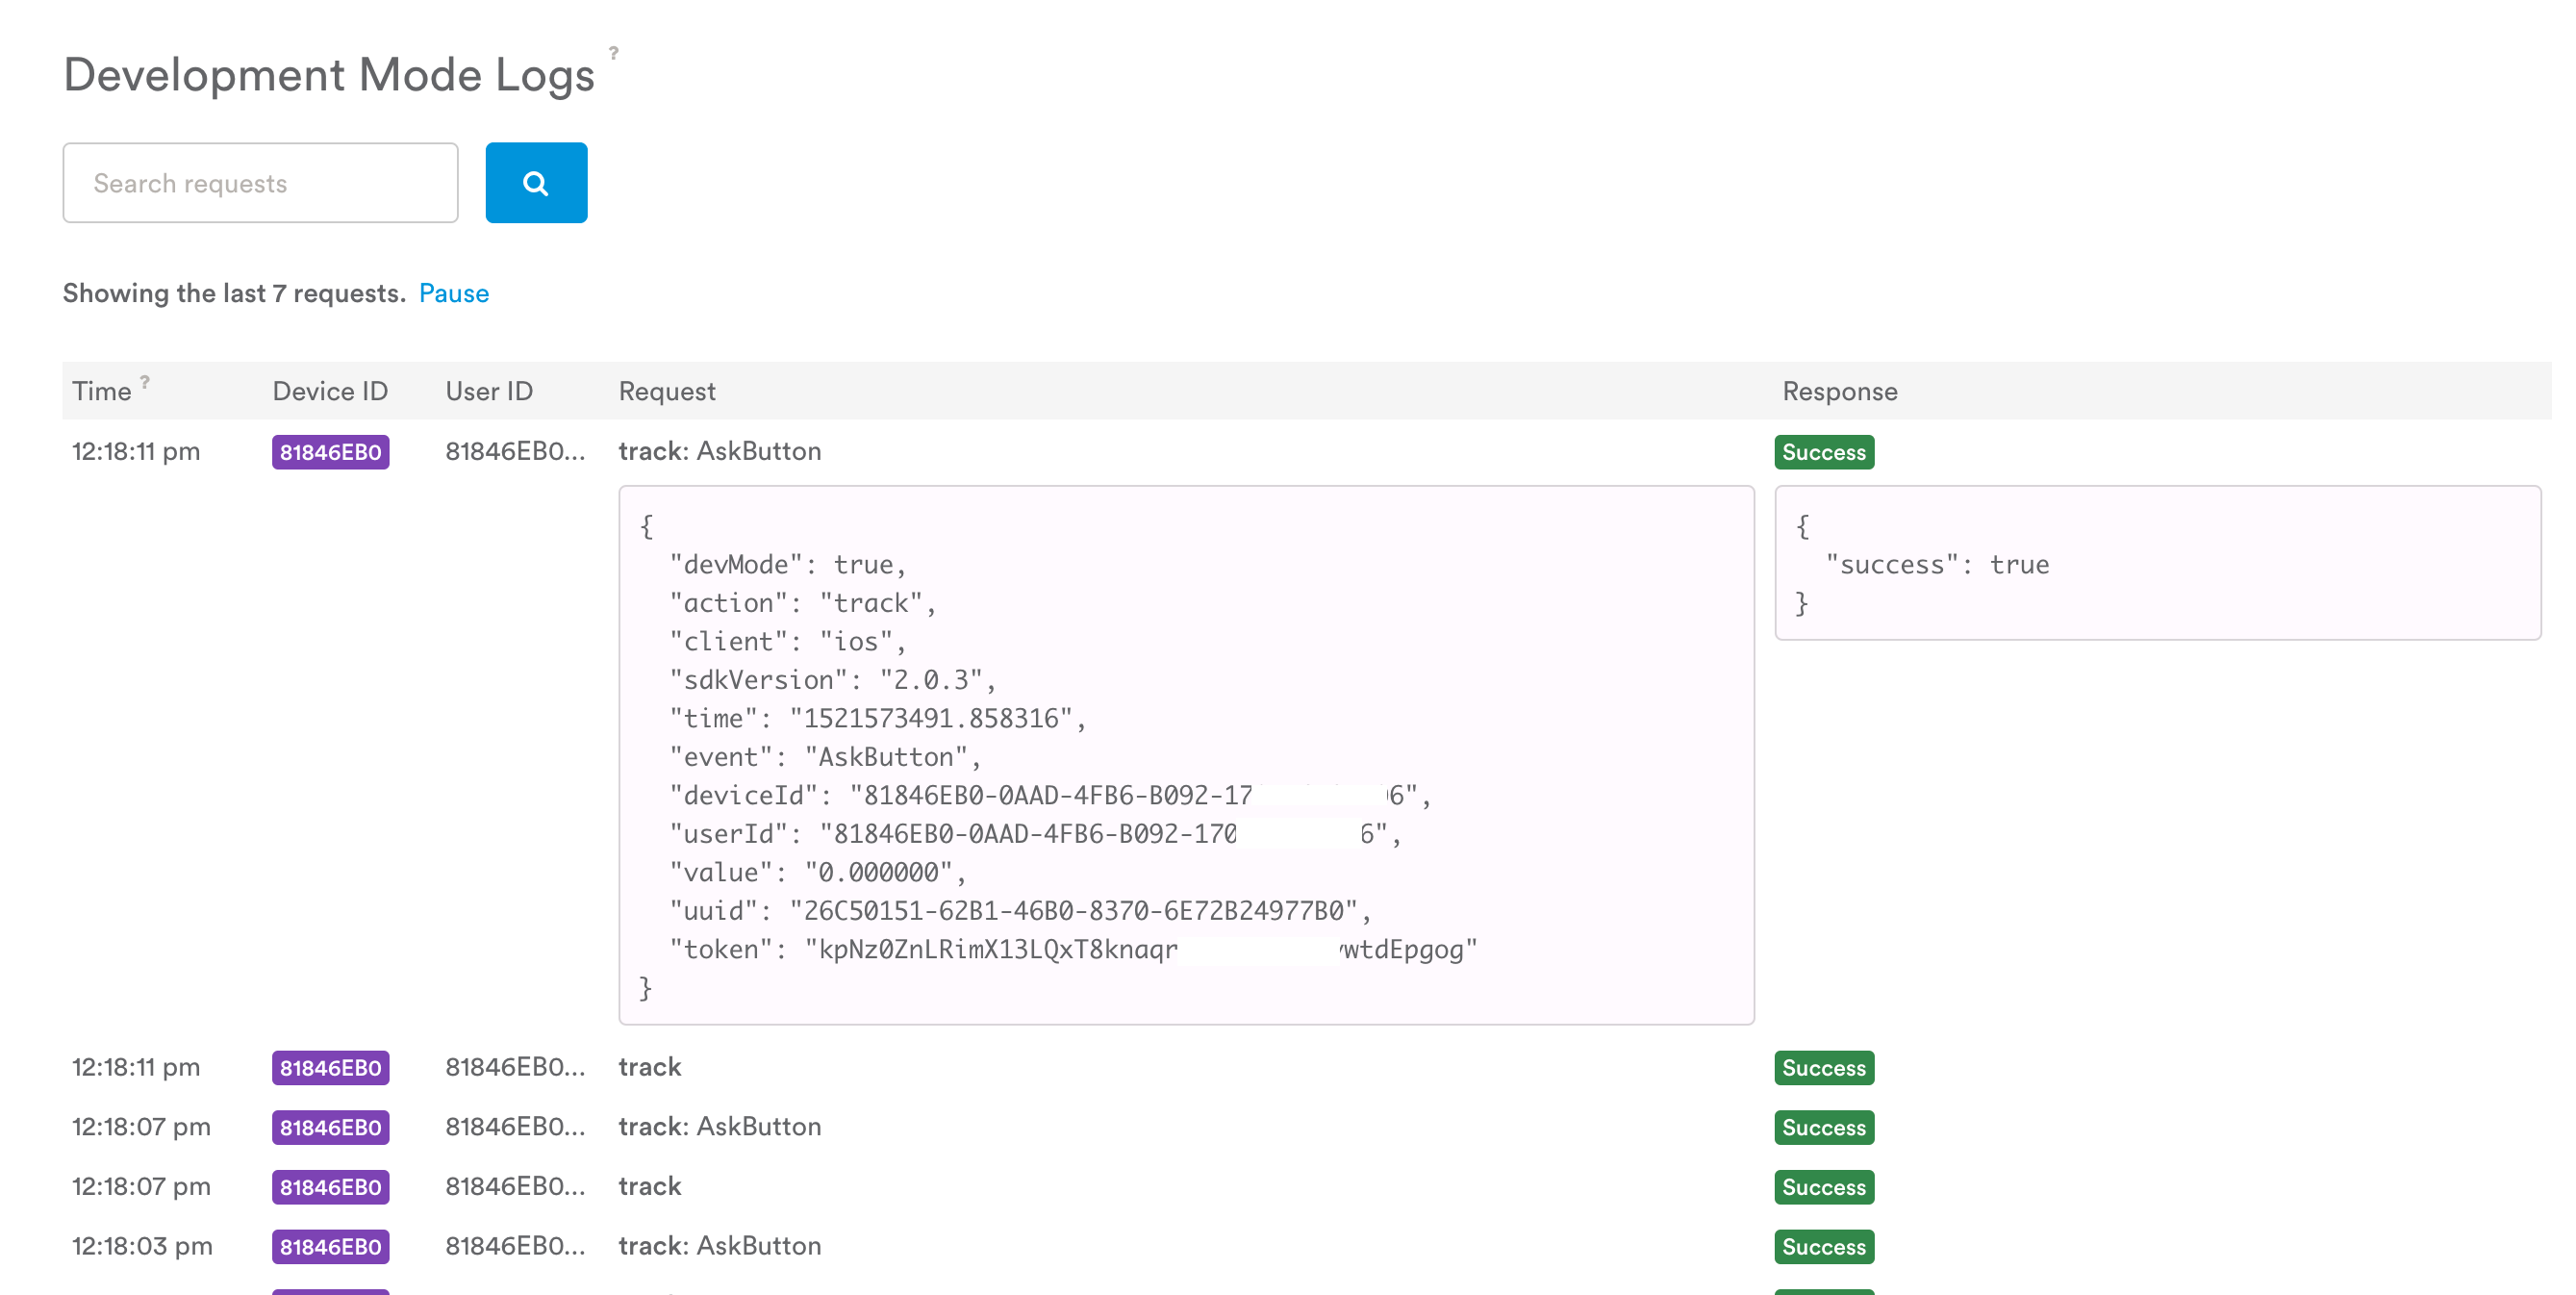Focus the Search requests input field
This screenshot has height=1295, width=2576.
tap(260, 183)
